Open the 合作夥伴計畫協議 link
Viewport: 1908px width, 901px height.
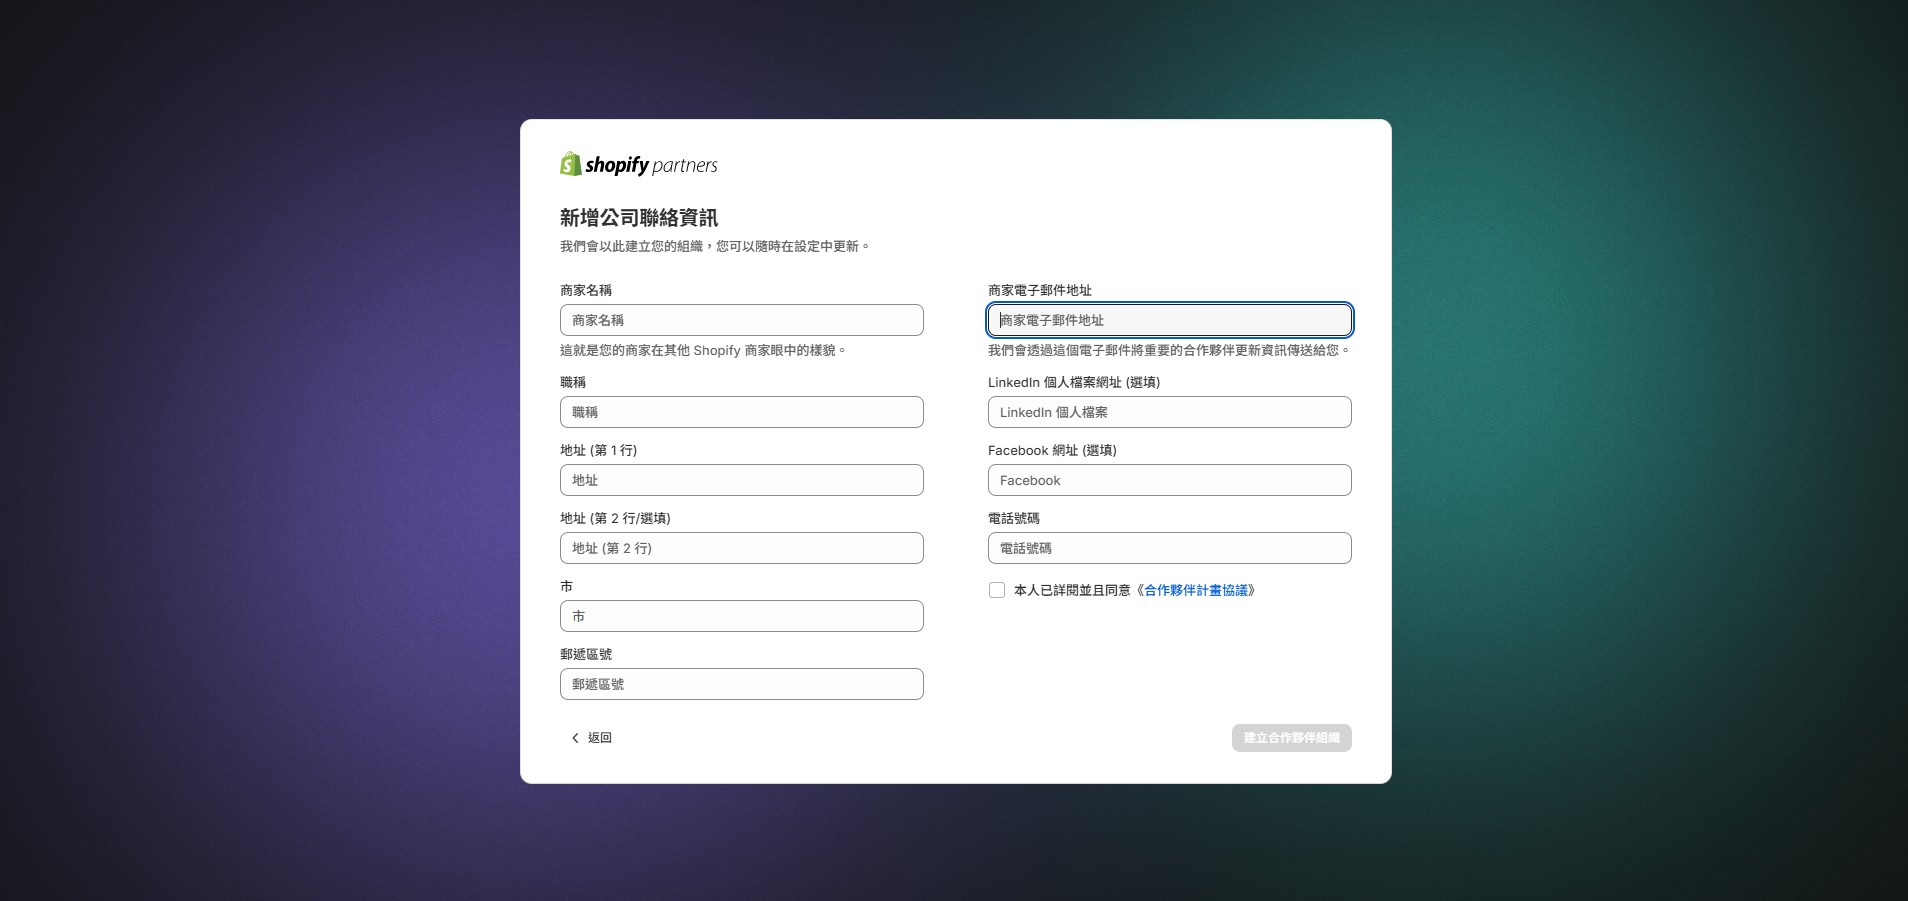click(1196, 590)
